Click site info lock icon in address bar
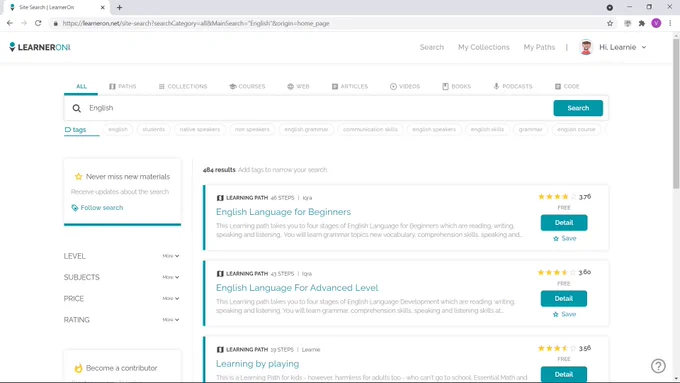Screen dimensions: 680x383 [x=56, y=23]
